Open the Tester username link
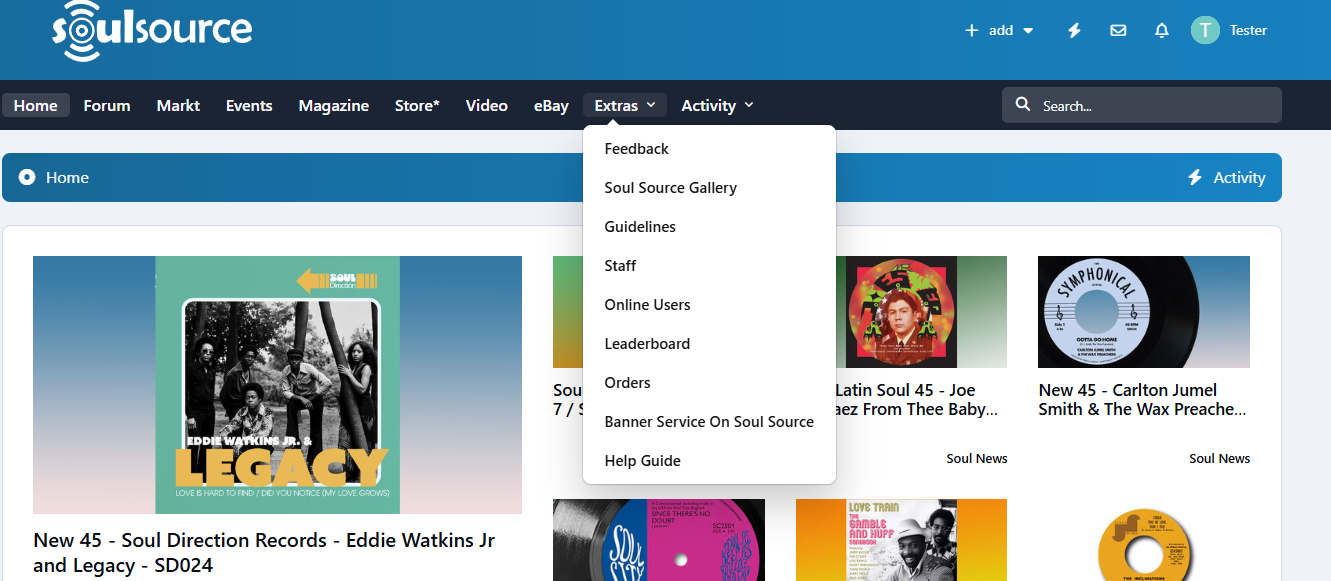The image size is (1331, 581). click(1248, 30)
